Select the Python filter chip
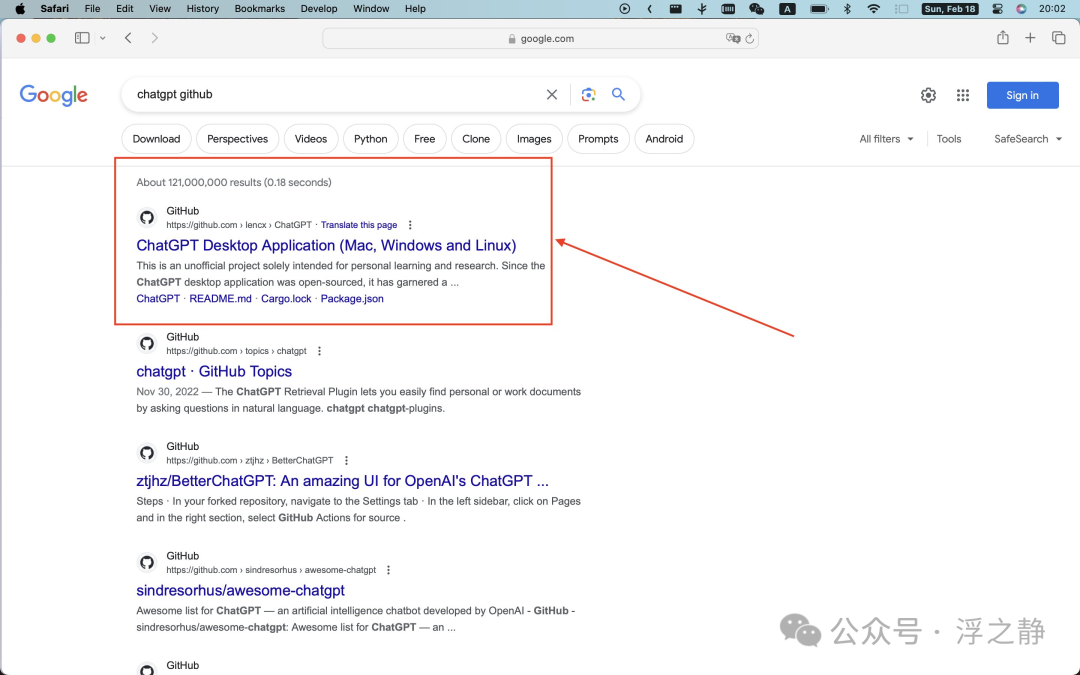 (x=371, y=139)
